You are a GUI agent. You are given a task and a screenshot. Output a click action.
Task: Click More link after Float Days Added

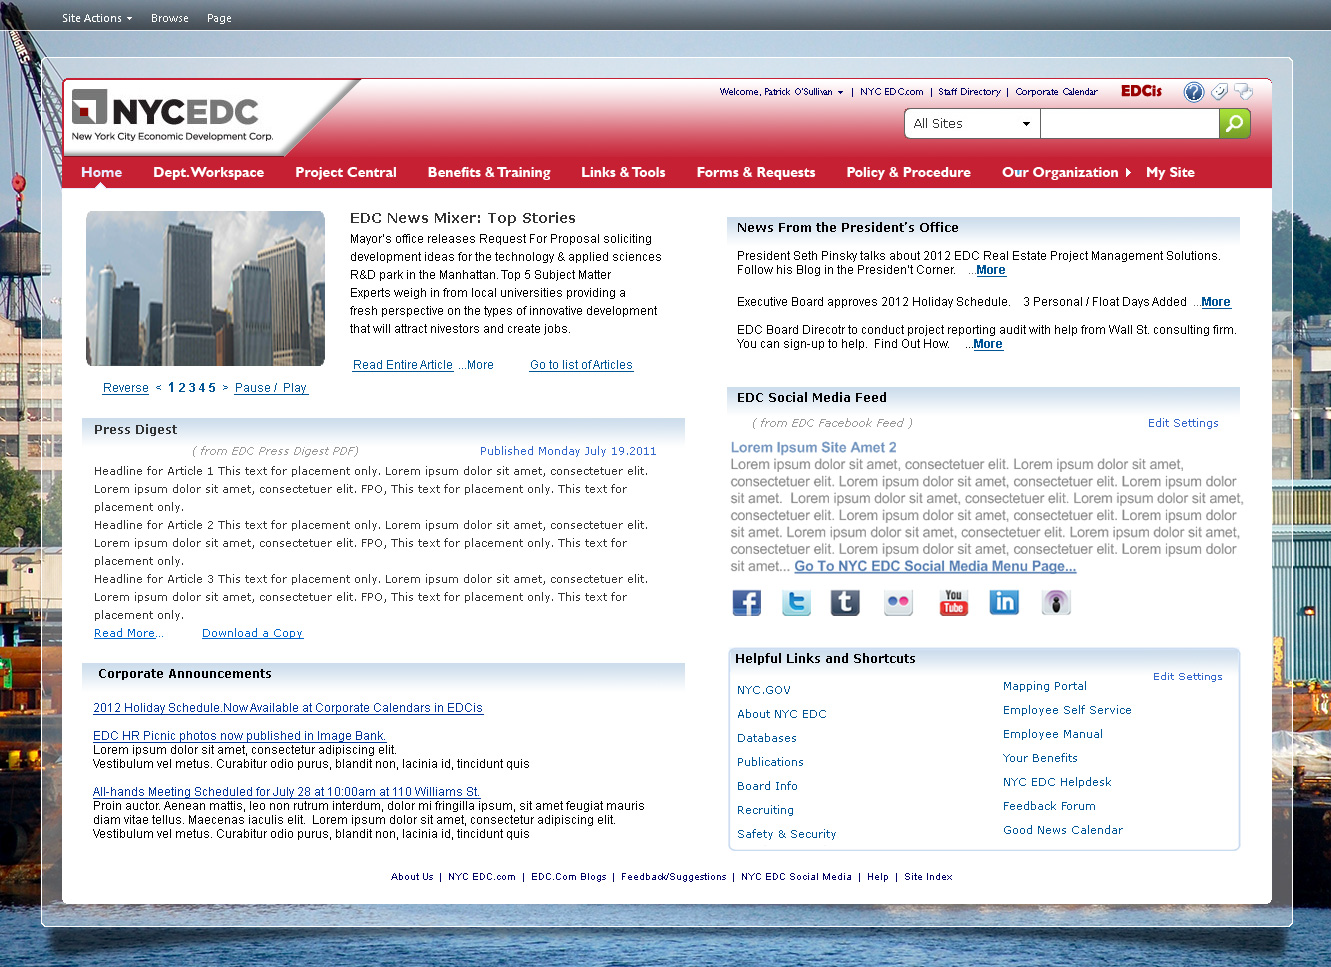tap(1216, 302)
